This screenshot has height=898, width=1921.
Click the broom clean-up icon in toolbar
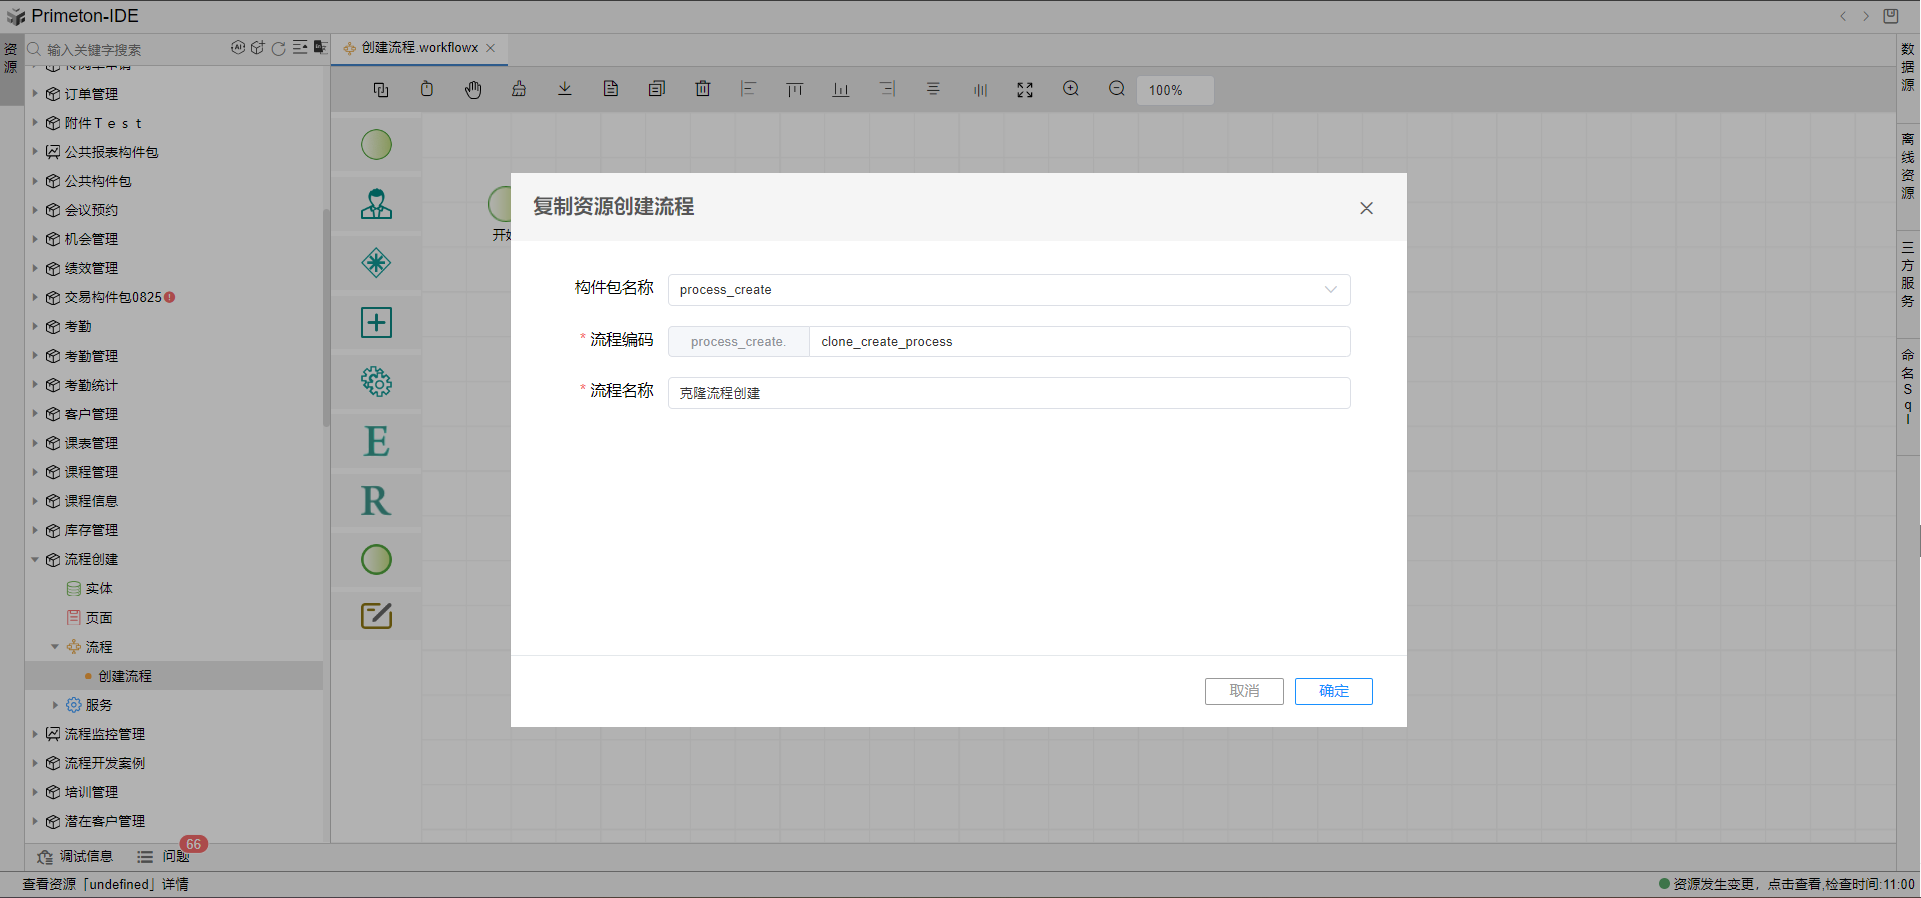point(519,89)
